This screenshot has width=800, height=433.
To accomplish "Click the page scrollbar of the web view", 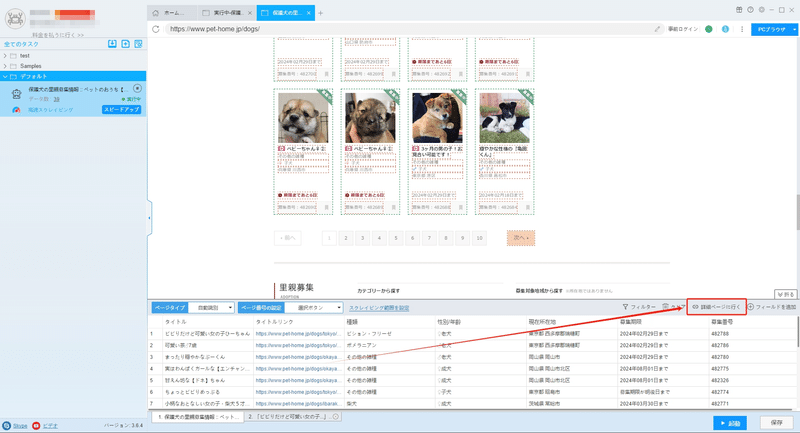I will tap(797, 213).
